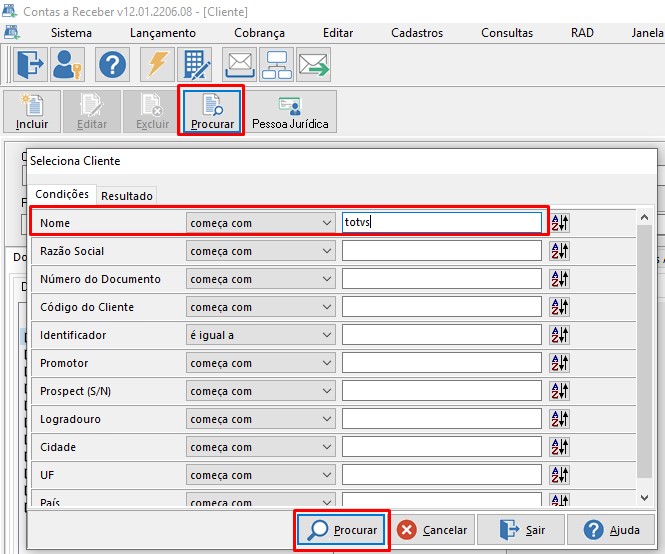The image size is (665, 554).
Task: Open the Razão Social condition dropdown
Action: pos(260,251)
